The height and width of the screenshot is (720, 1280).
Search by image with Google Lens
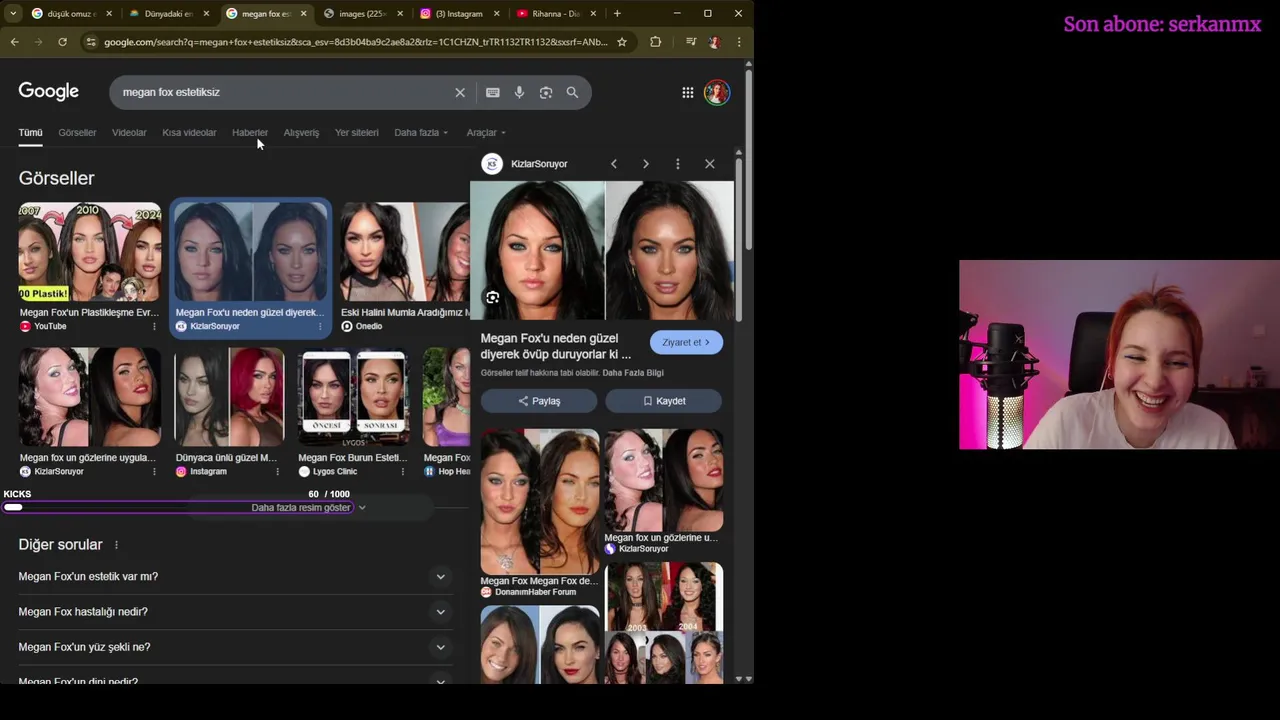pyautogui.click(x=546, y=92)
